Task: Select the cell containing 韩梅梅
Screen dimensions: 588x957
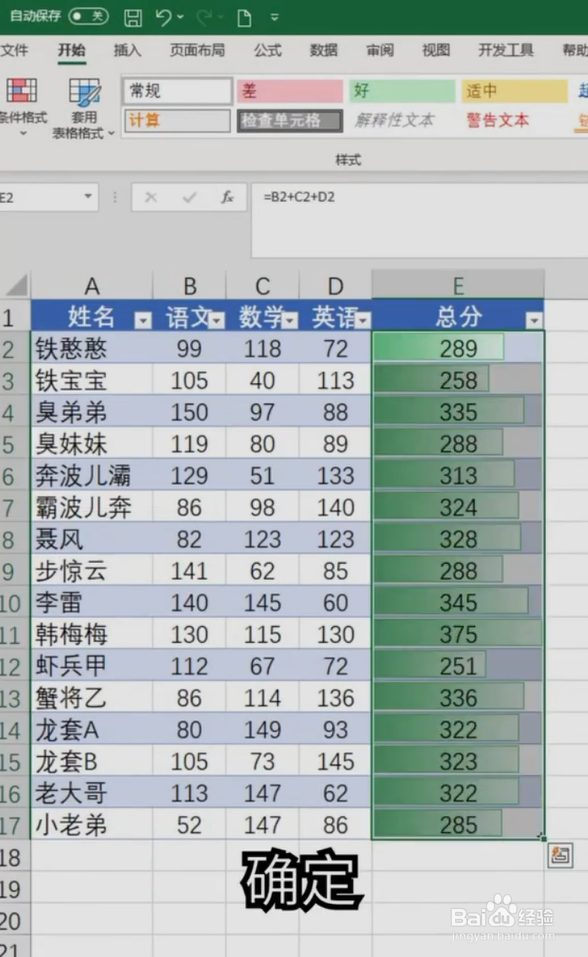Action: pyautogui.click(x=92, y=634)
